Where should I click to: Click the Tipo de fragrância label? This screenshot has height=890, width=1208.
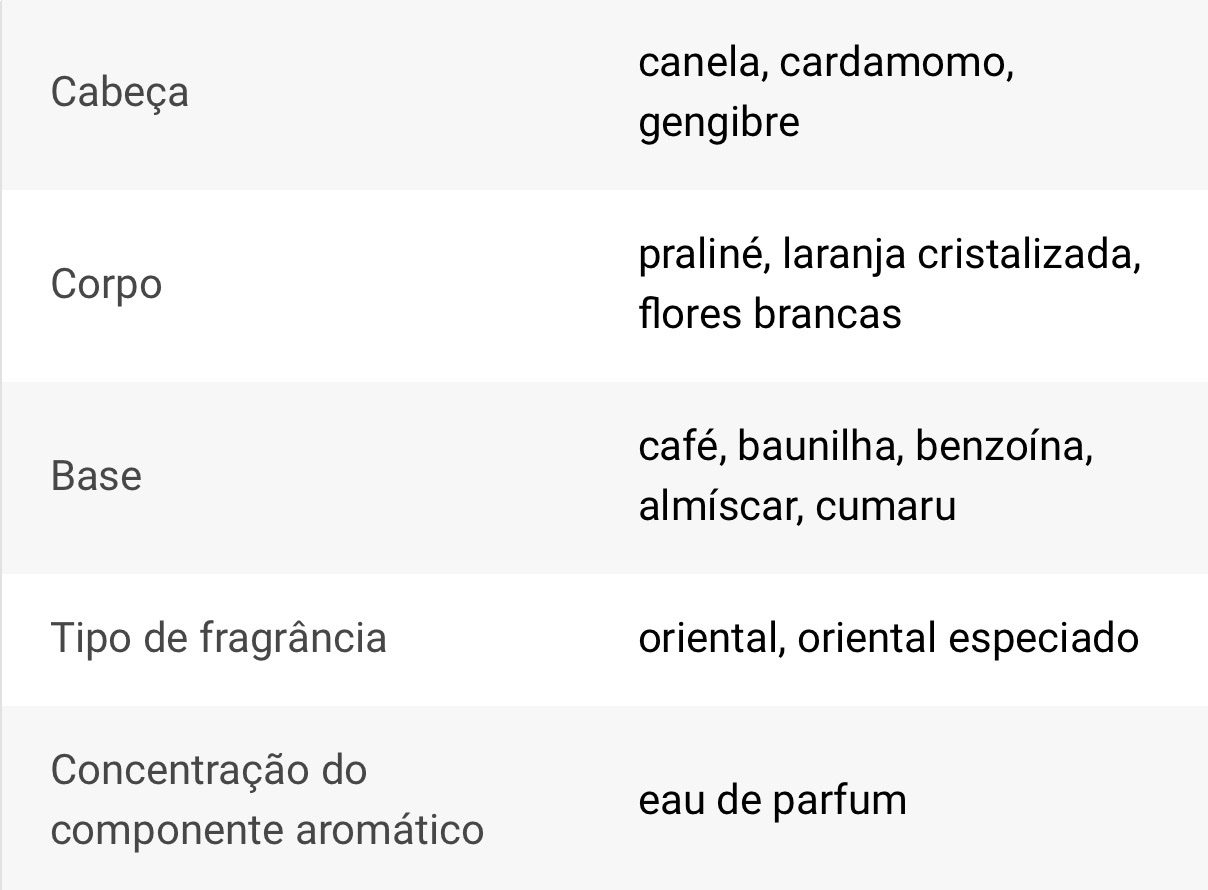coord(218,638)
